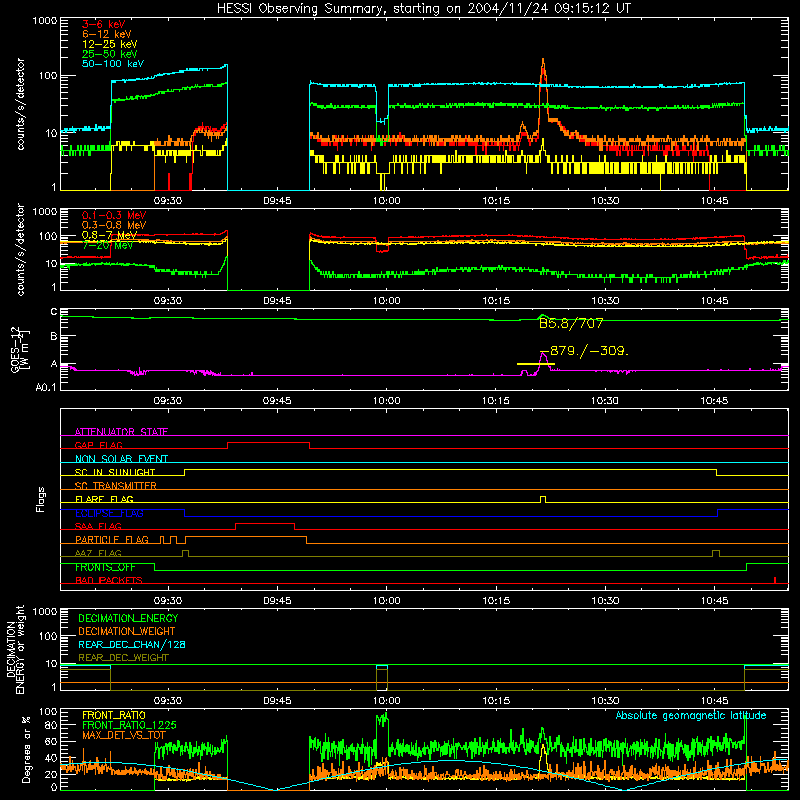Select the DECIMATION_ENERGY legend label
Image resolution: width=800 pixels, height=800 pixels.
tap(128, 618)
